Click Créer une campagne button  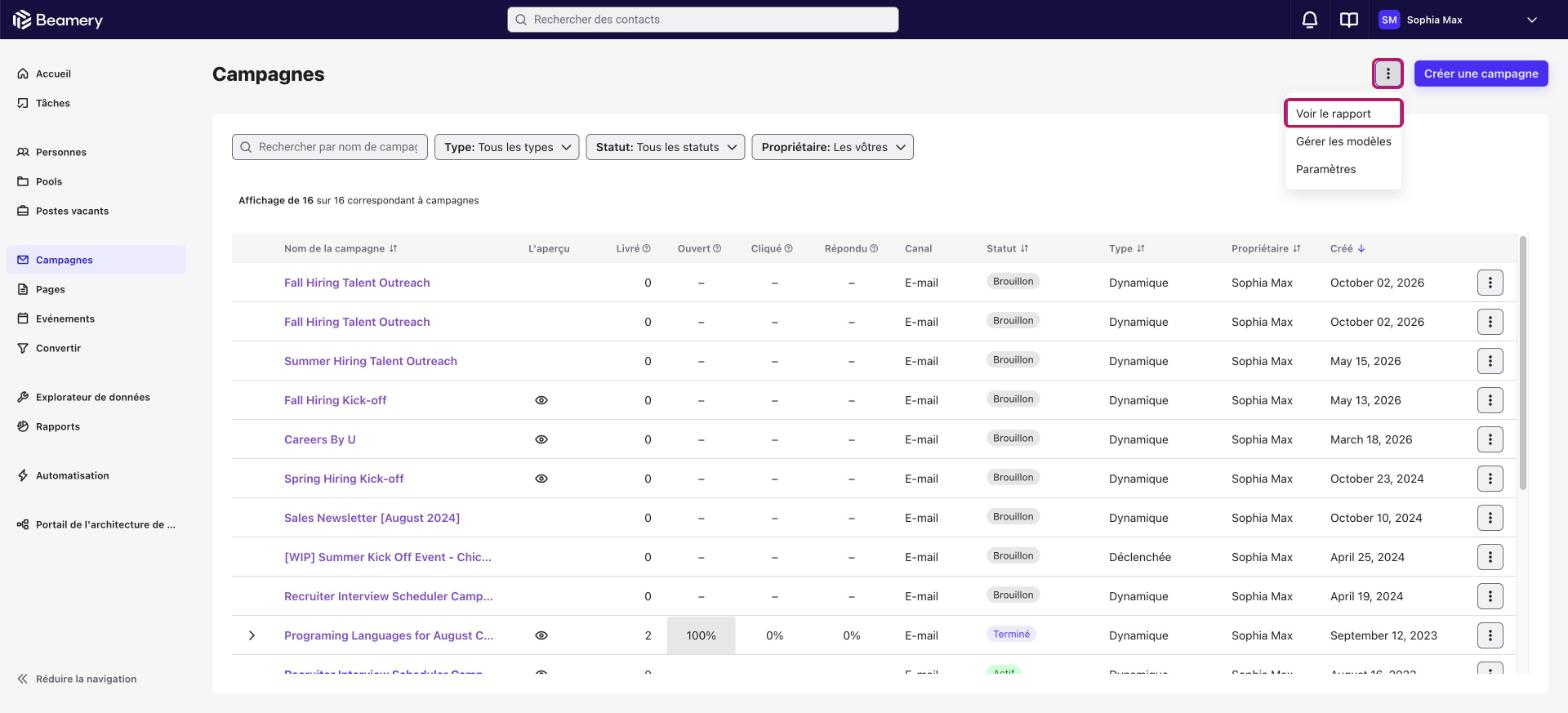[1481, 74]
